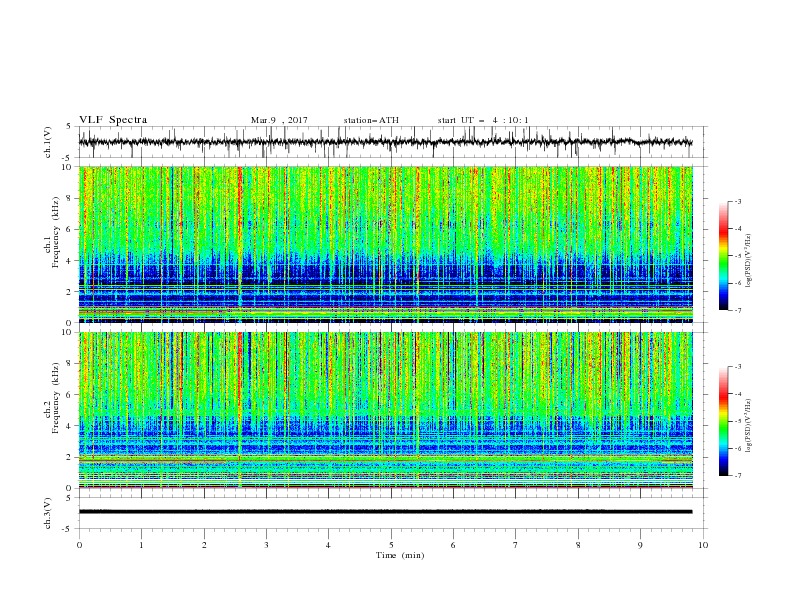The image size is (792, 612).
Task: Click the time axis tick label "8"
Action: pos(578,545)
